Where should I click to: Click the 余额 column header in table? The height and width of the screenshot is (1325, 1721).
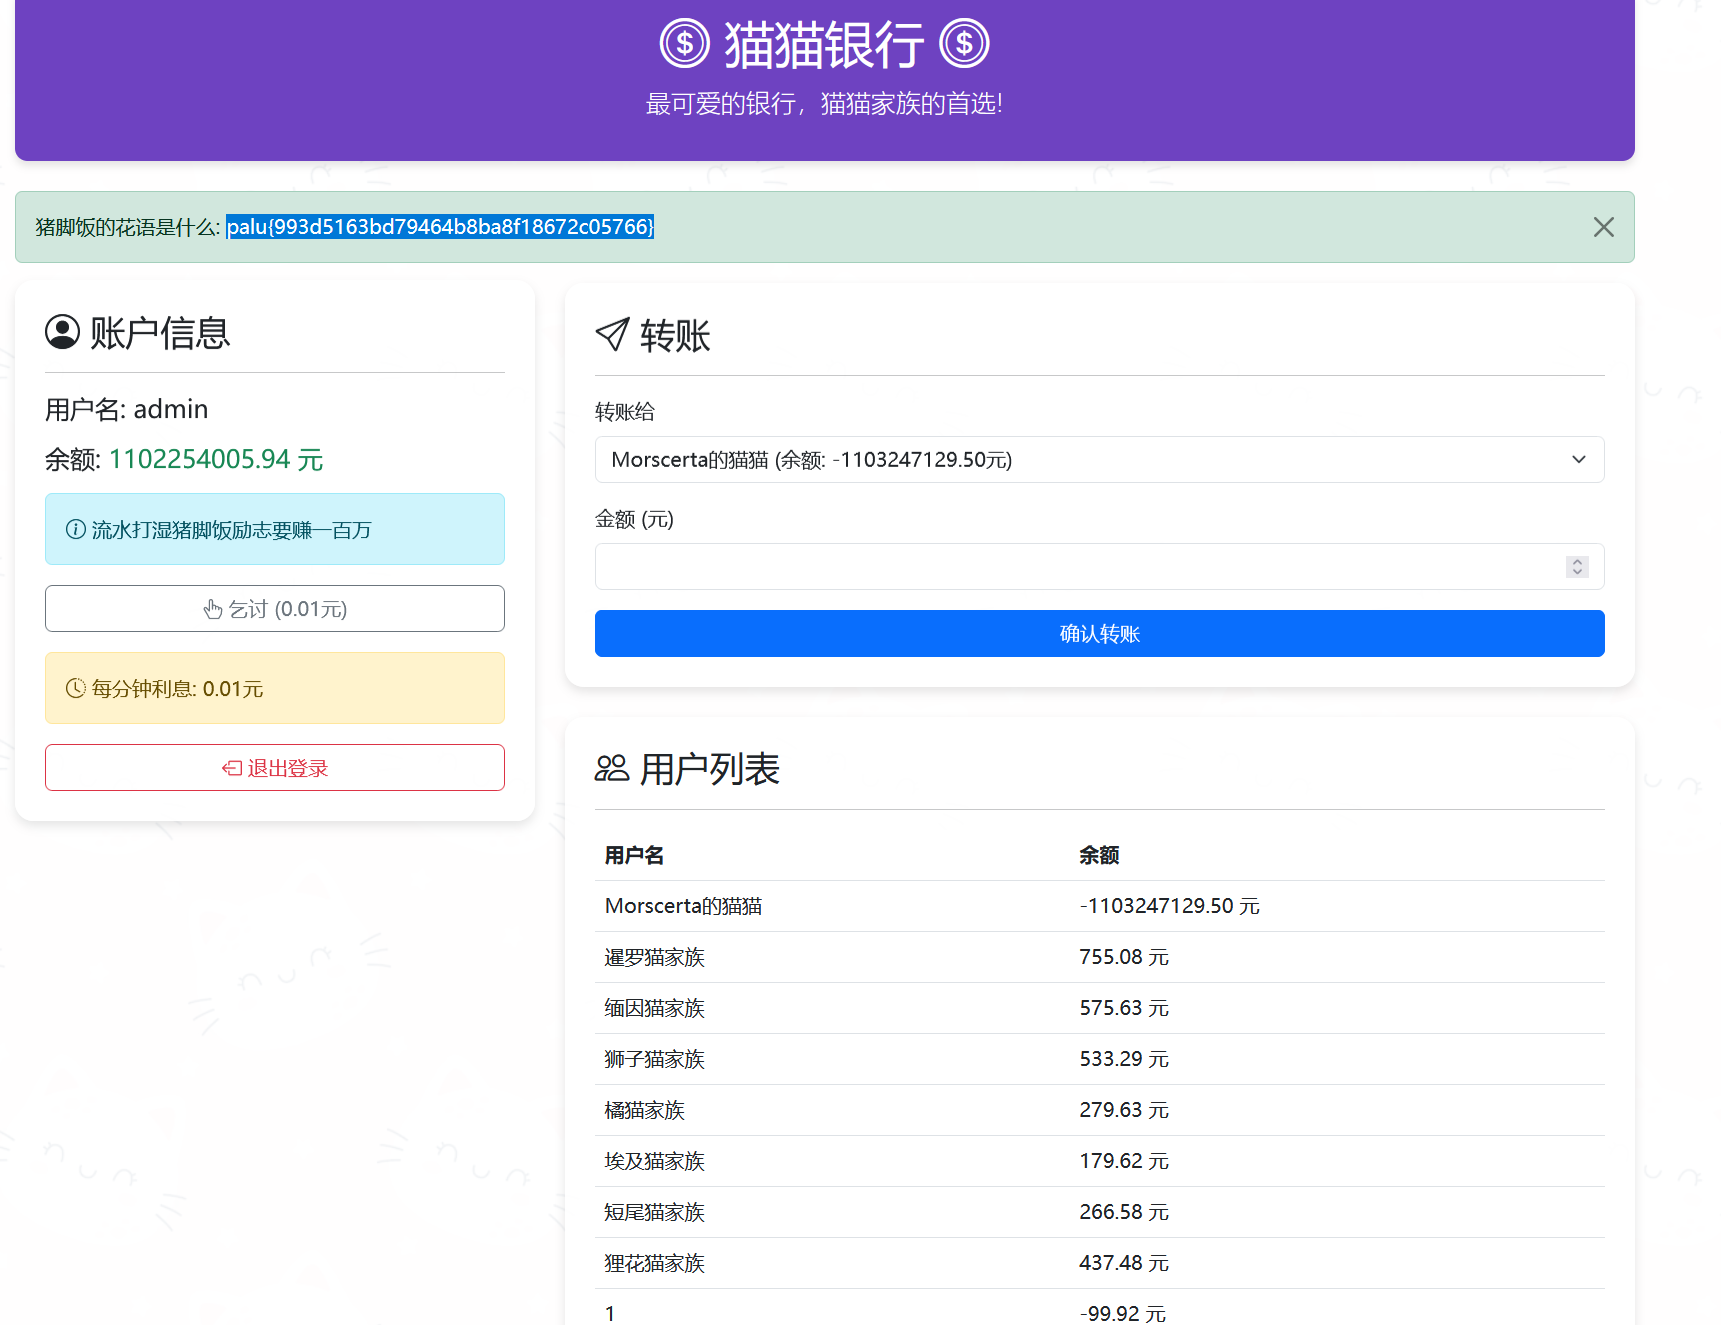pyautogui.click(x=1098, y=855)
